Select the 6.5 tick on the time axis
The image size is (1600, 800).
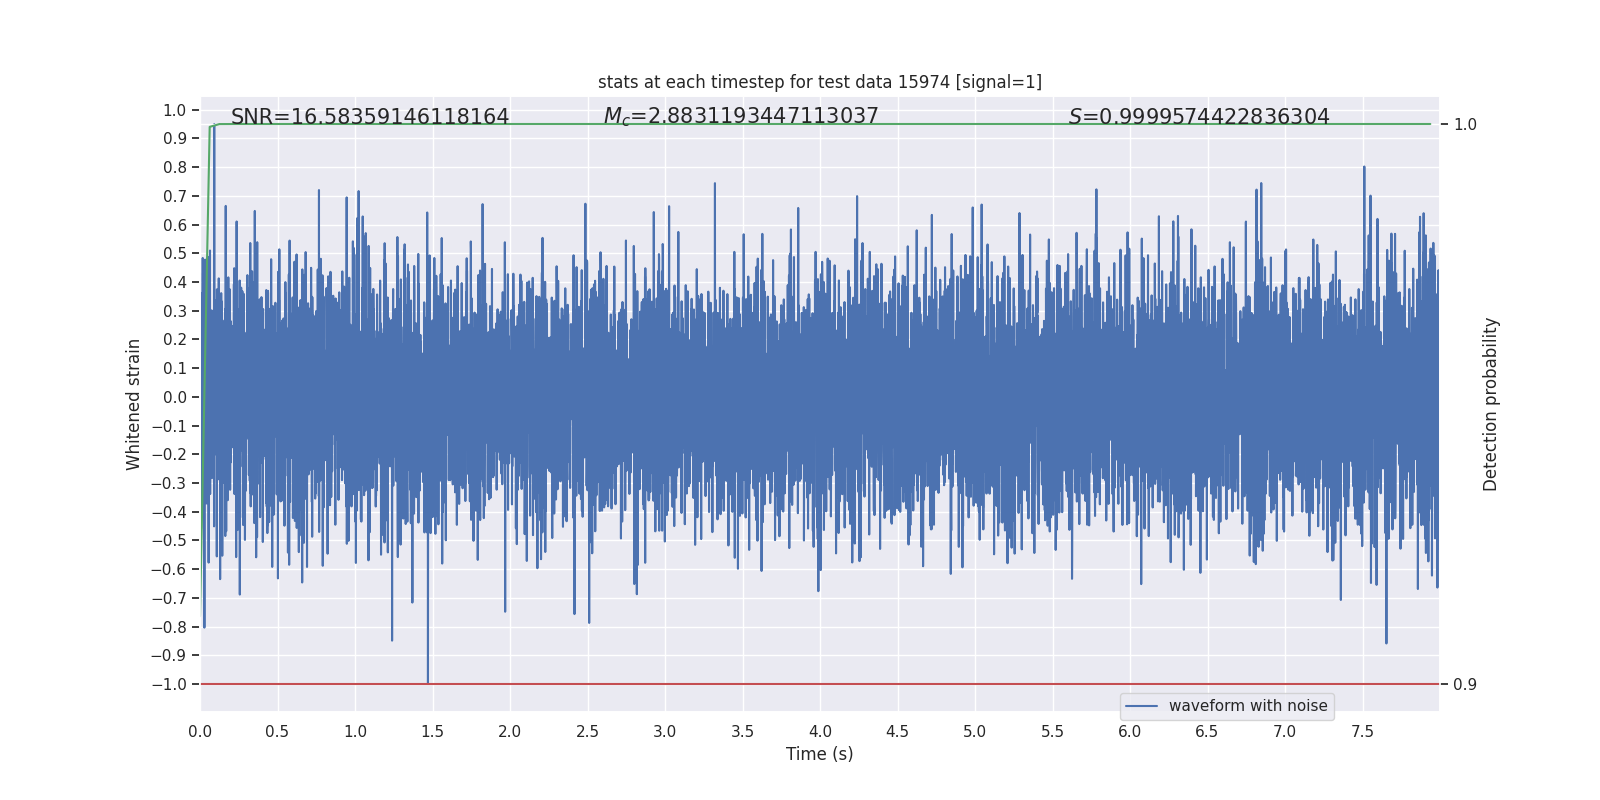pyautogui.click(x=1207, y=731)
